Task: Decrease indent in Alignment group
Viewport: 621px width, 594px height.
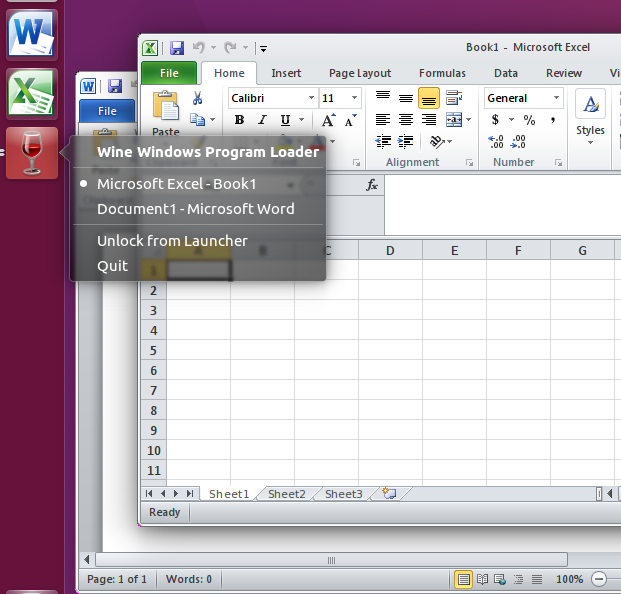Action: [383, 141]
